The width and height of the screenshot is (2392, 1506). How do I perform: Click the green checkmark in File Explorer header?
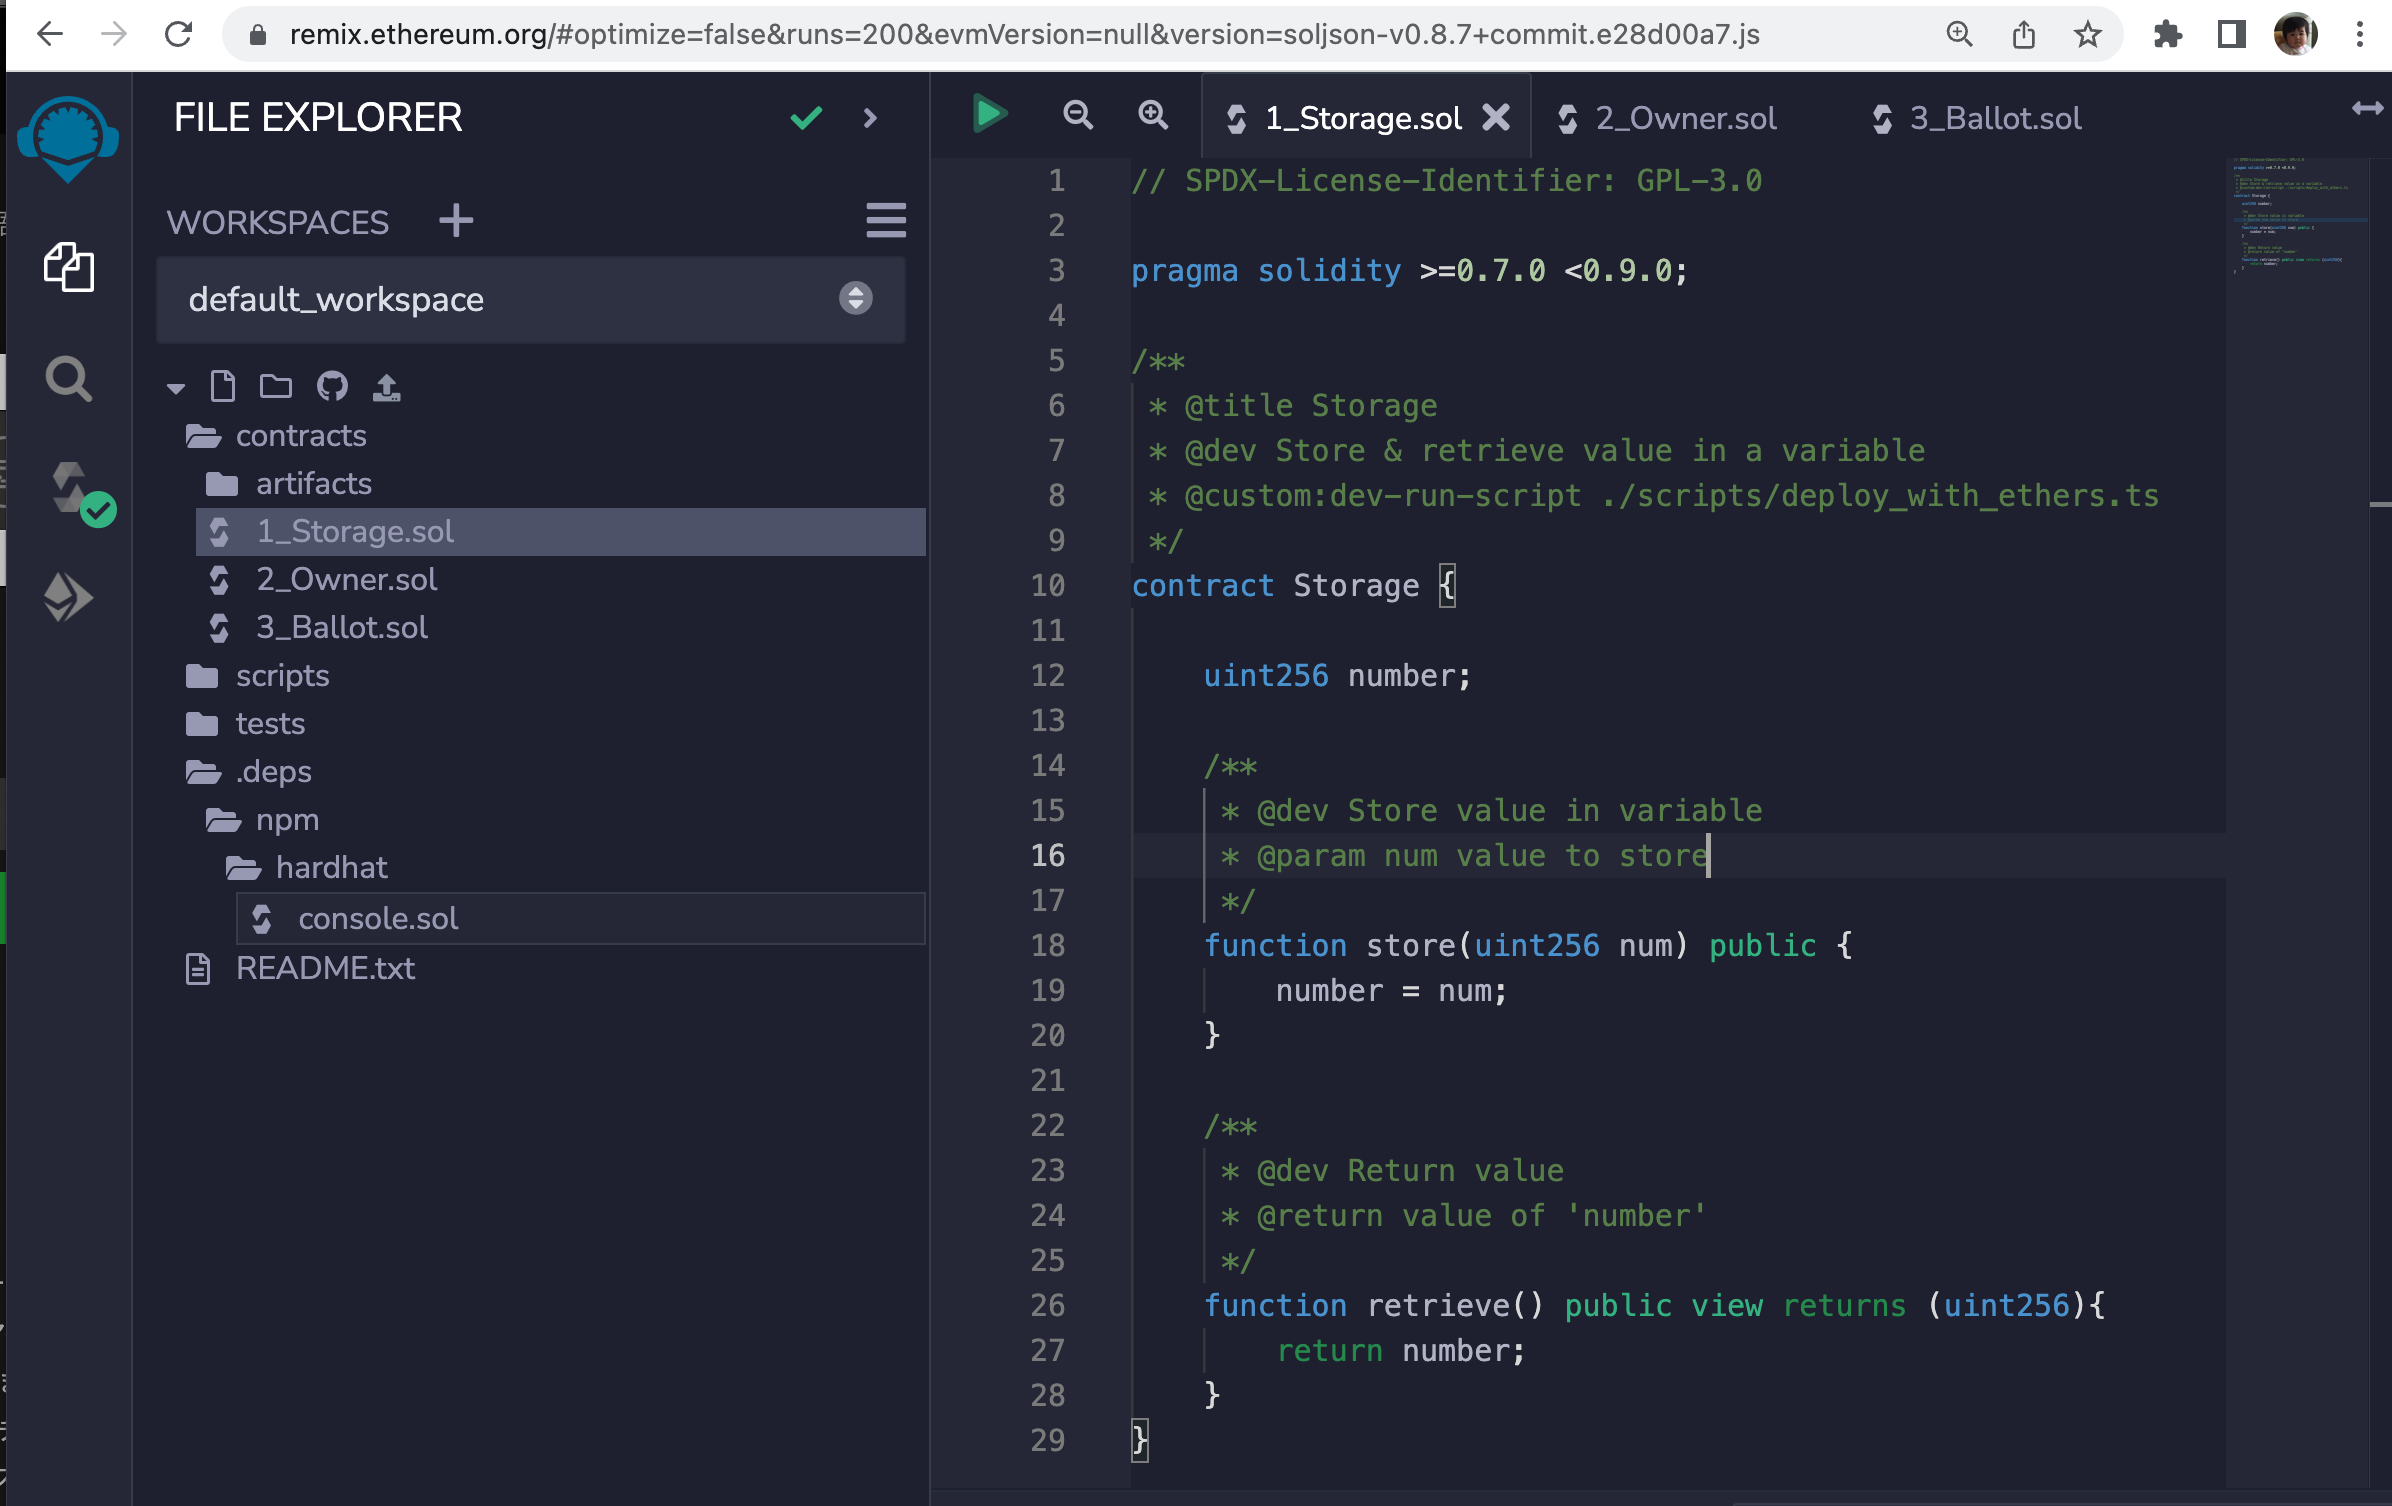806,118
